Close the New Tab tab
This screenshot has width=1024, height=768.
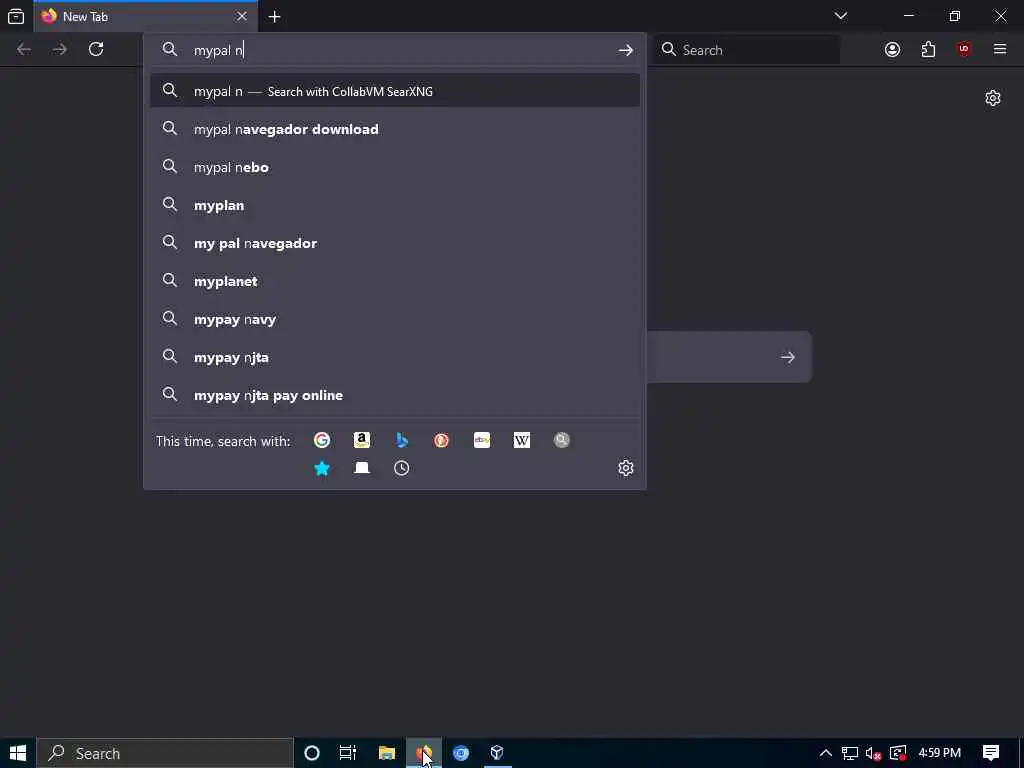242,16
